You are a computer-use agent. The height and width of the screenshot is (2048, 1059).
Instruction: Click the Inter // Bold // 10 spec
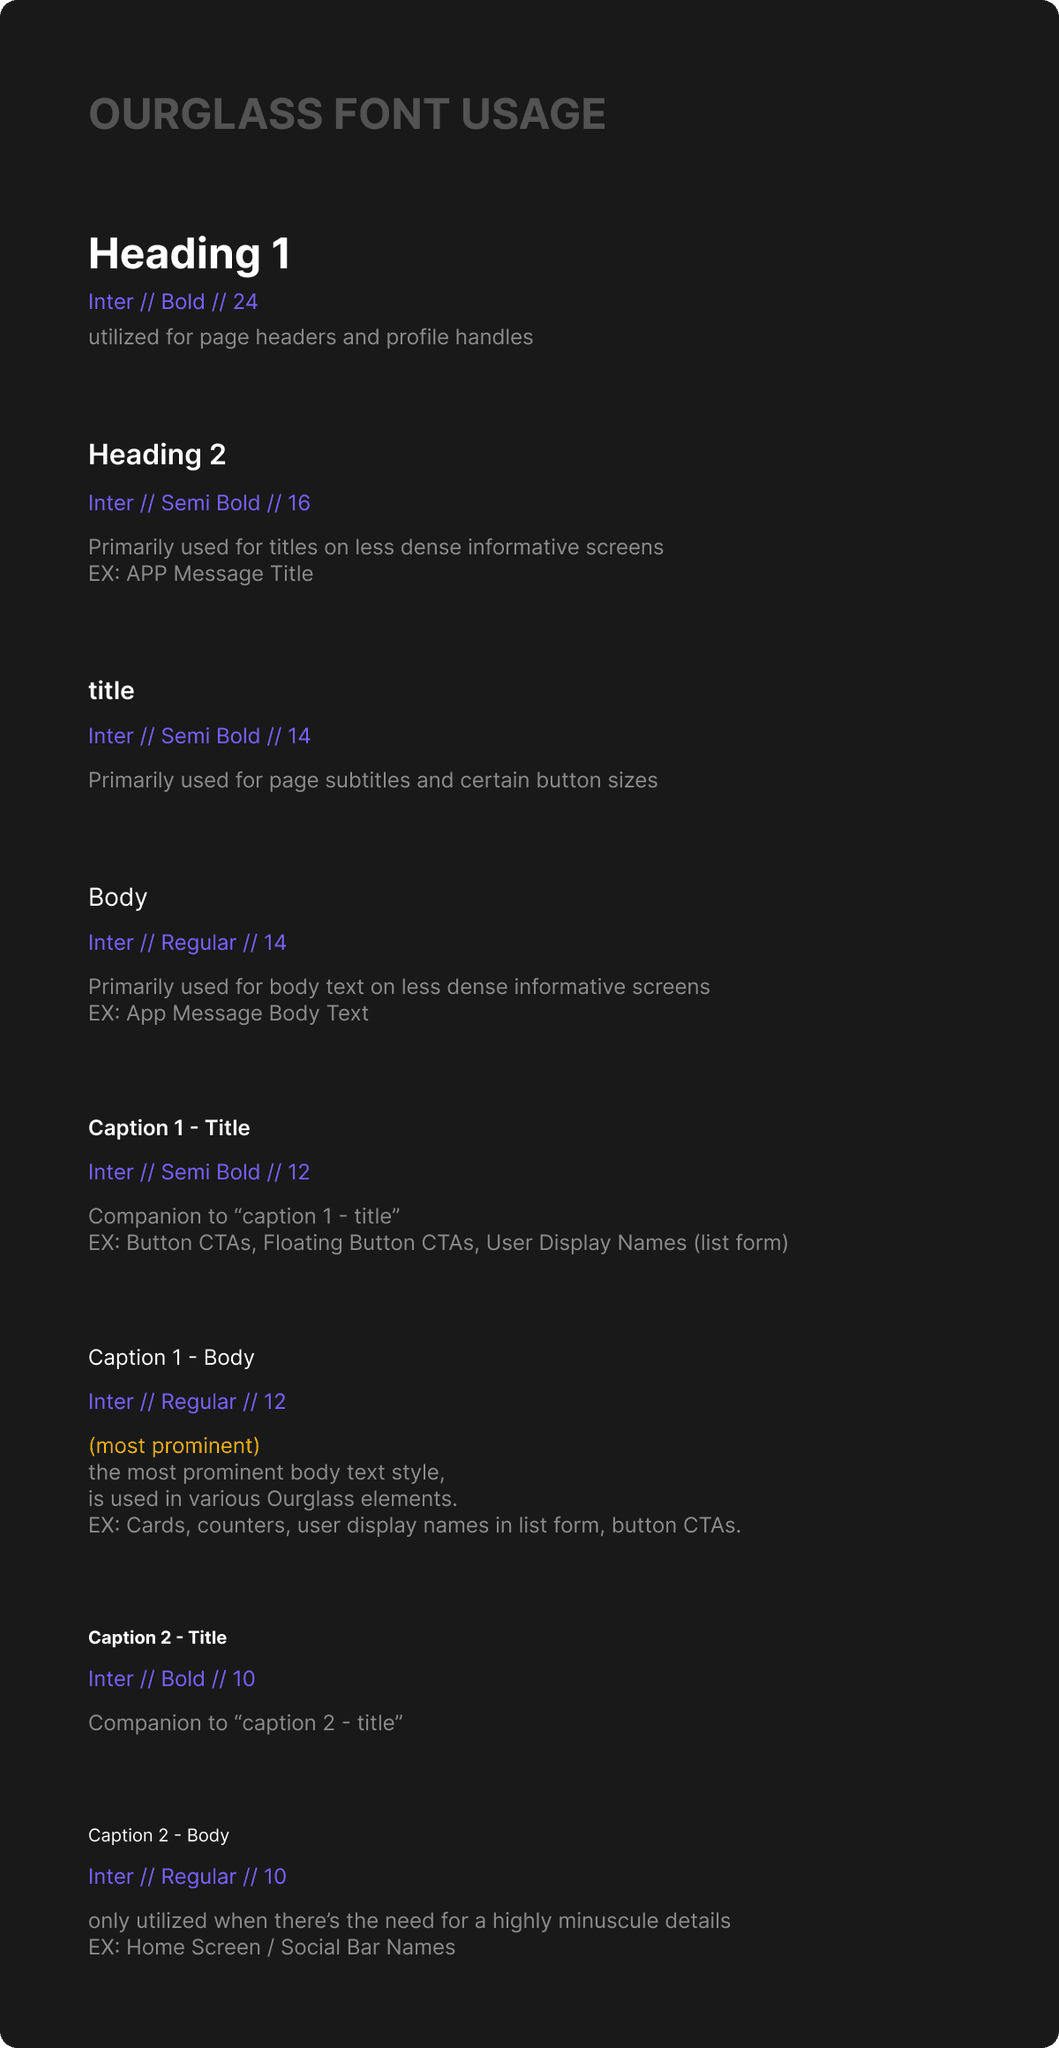171,1678
